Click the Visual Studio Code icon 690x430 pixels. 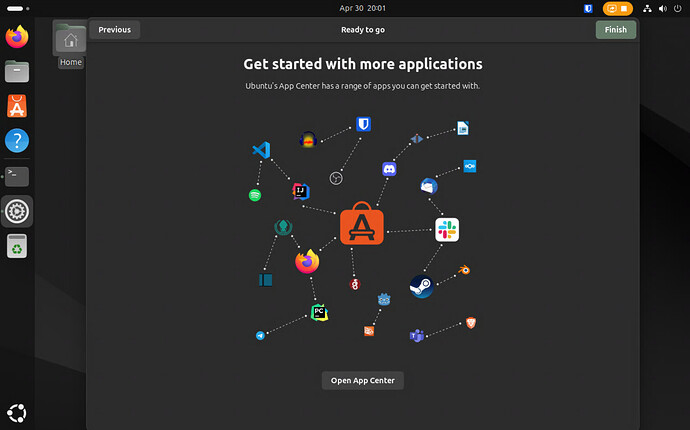coord(261,150)
